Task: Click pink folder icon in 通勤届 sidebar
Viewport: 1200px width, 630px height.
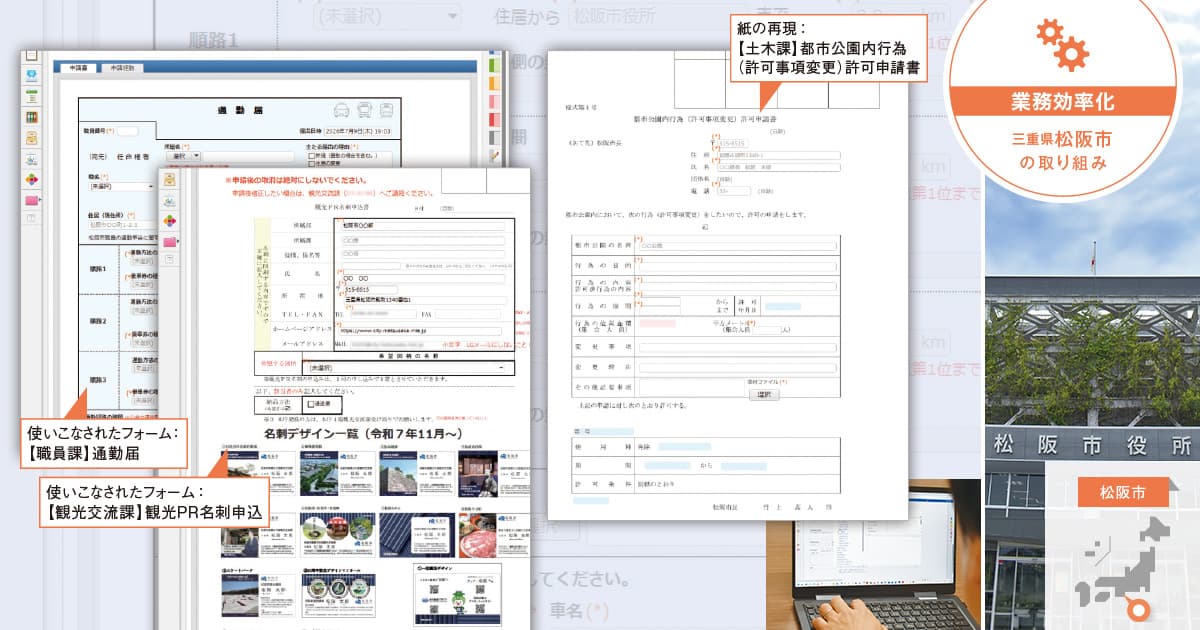Action: (x=32, y=200)
